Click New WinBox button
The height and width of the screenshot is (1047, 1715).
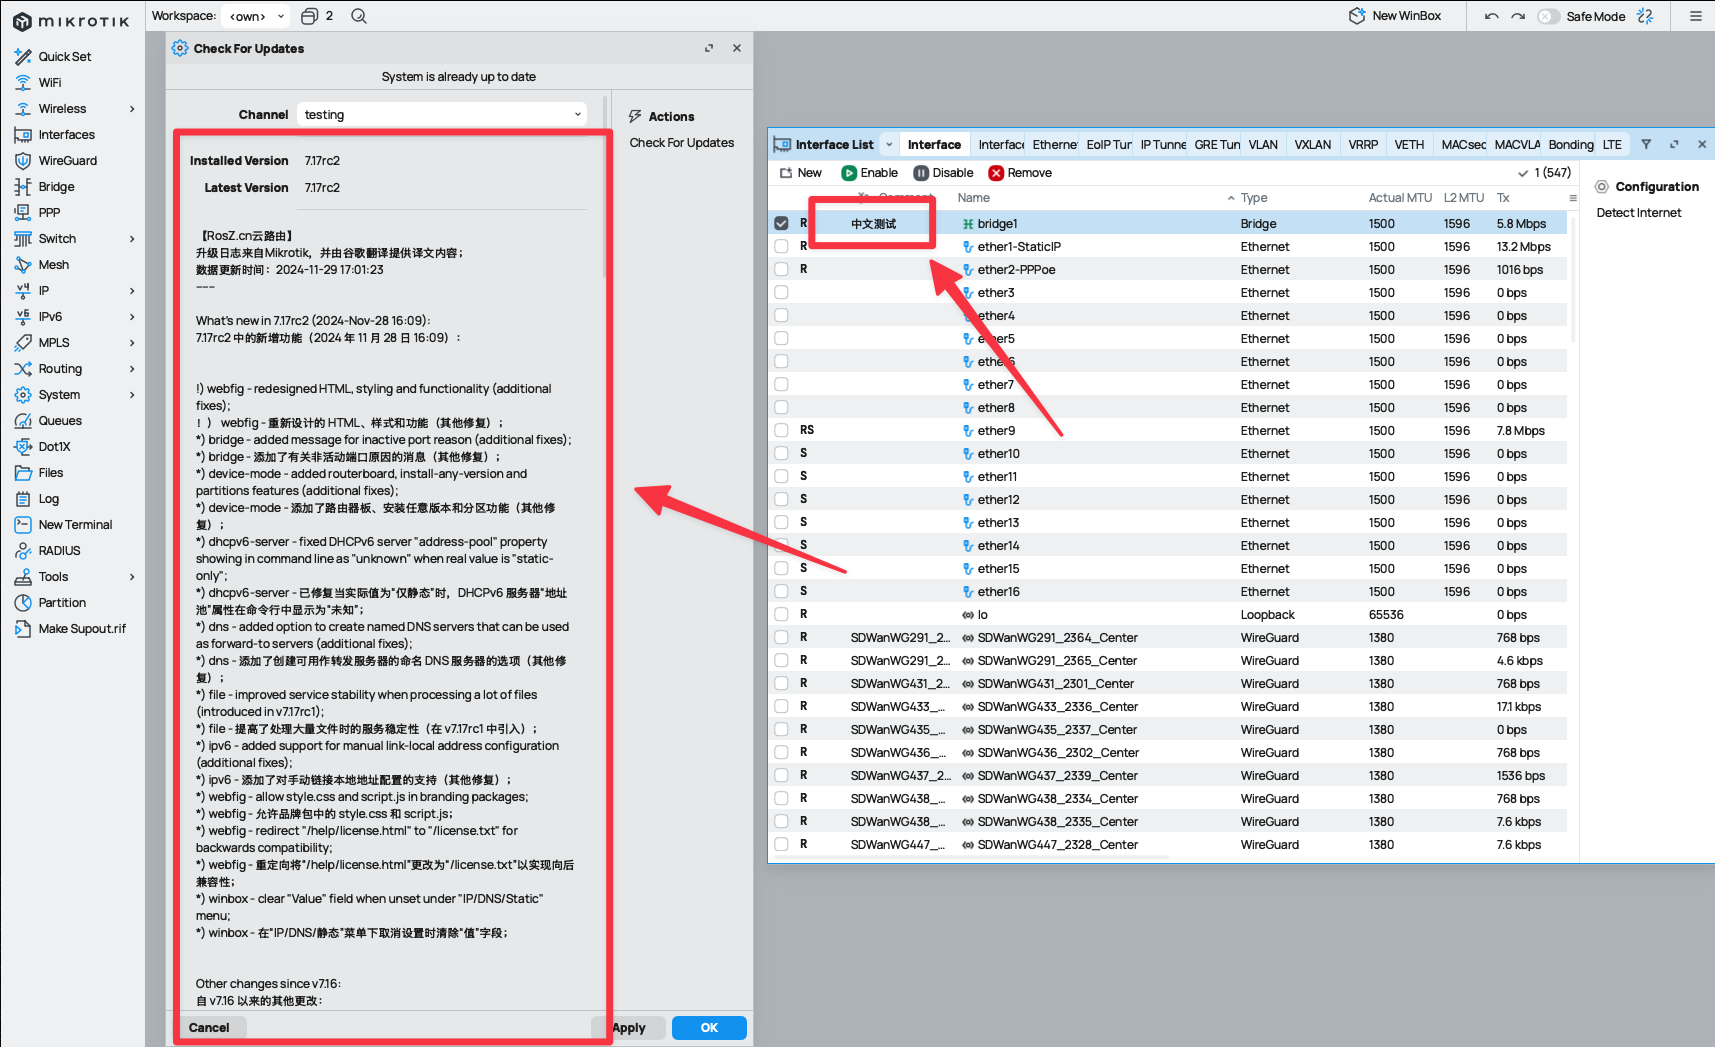1395,16
